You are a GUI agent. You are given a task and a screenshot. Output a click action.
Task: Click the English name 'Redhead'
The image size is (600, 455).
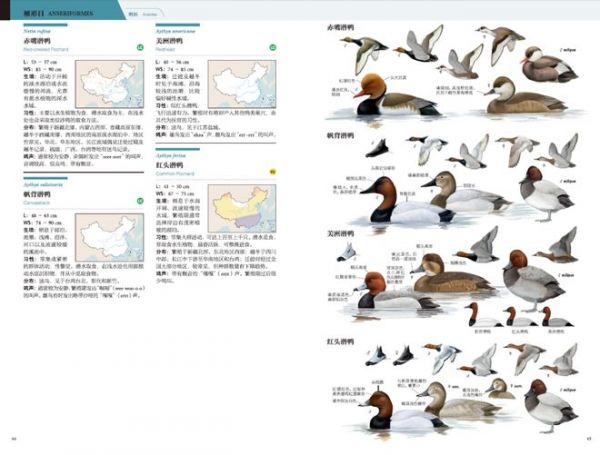(165, 49)
